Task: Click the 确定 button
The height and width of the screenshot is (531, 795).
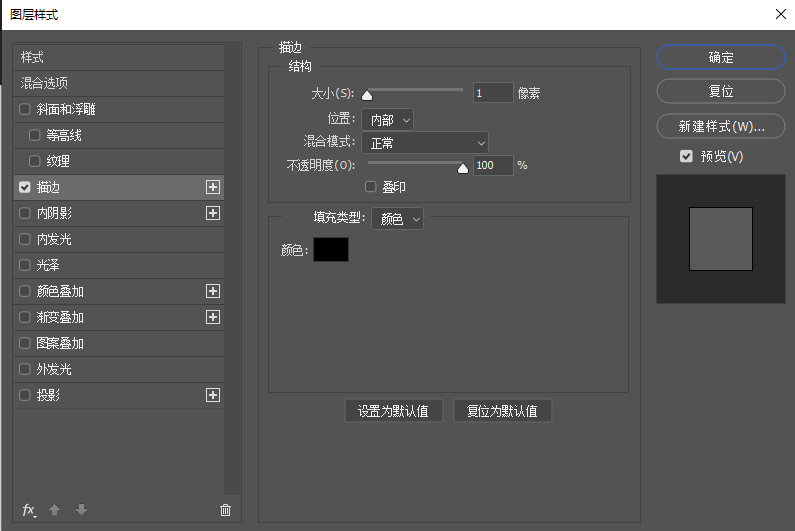Action: (x=721, y=57)
